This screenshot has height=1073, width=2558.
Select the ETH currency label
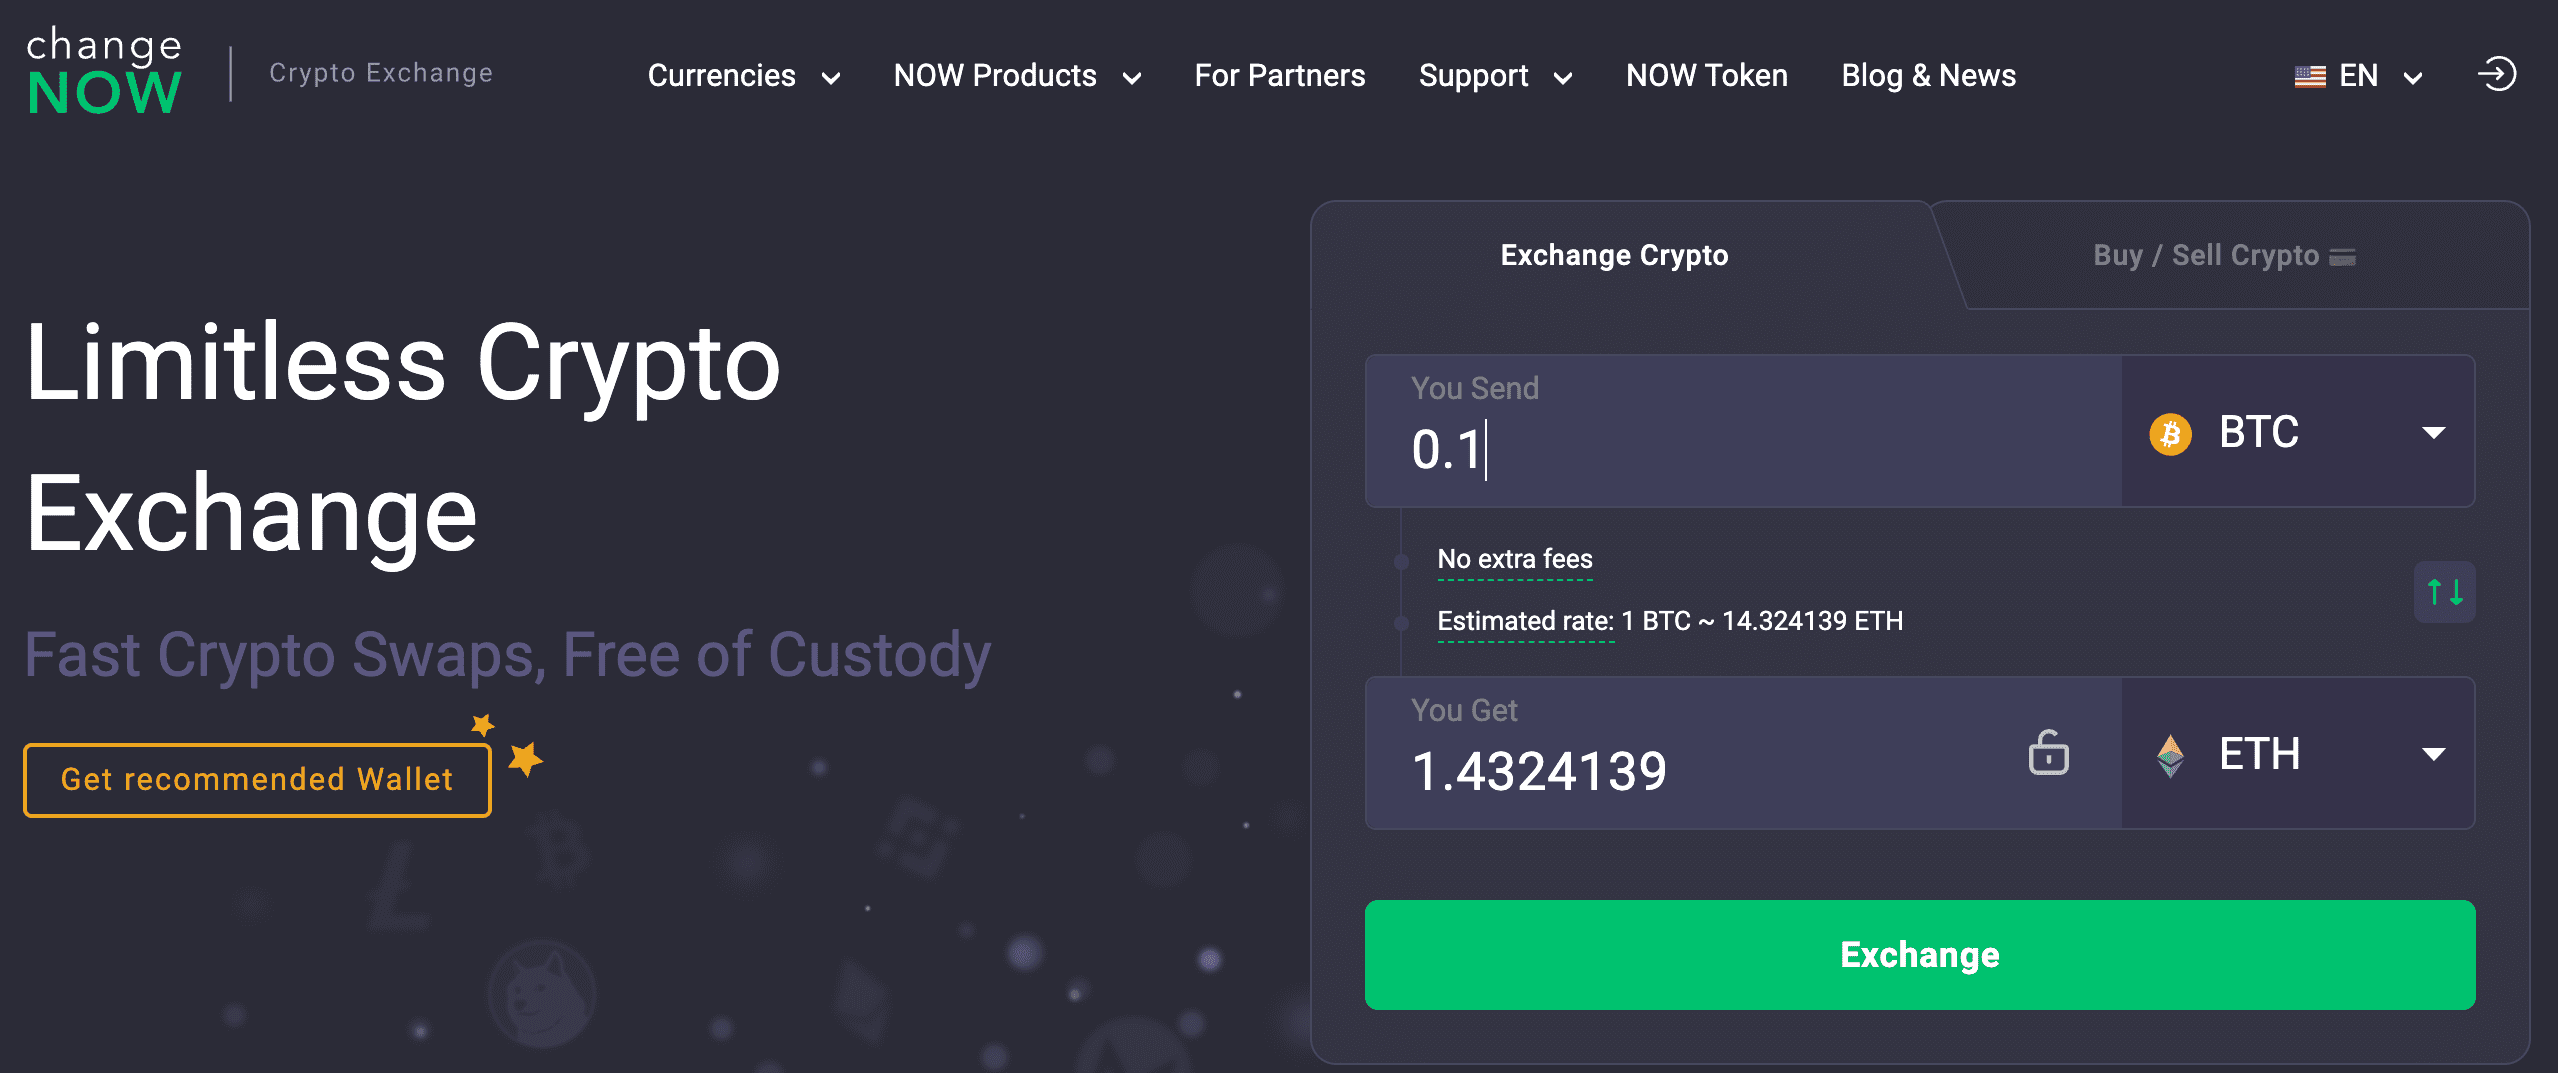pos(2259,754)
